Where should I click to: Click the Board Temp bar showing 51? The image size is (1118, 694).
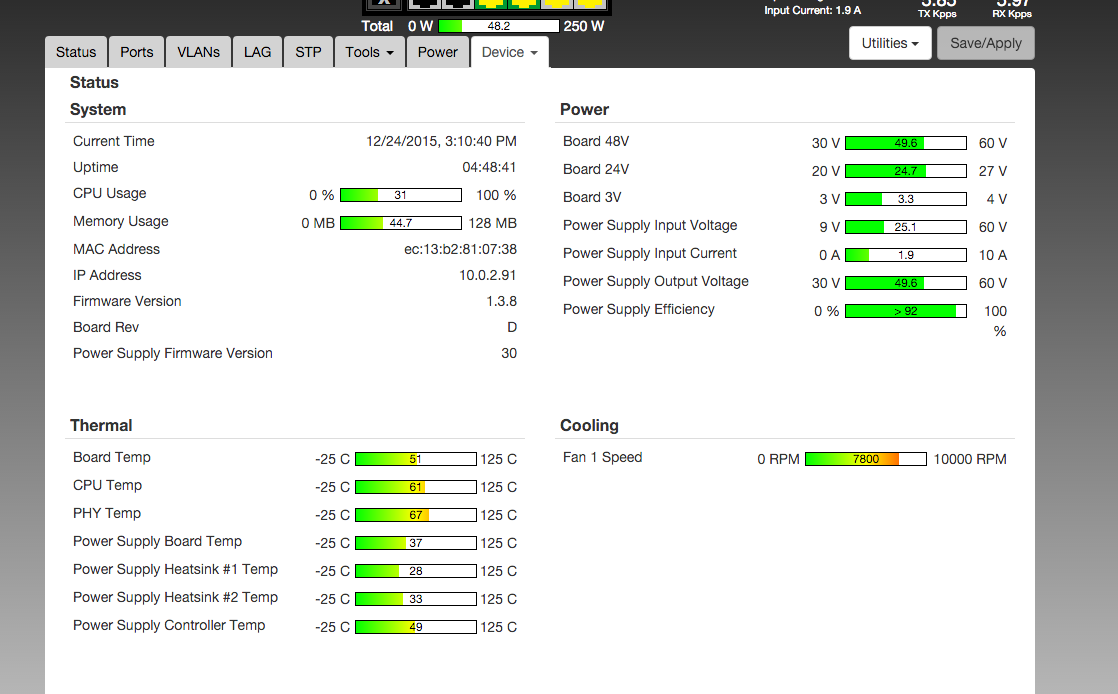[416, 459]
